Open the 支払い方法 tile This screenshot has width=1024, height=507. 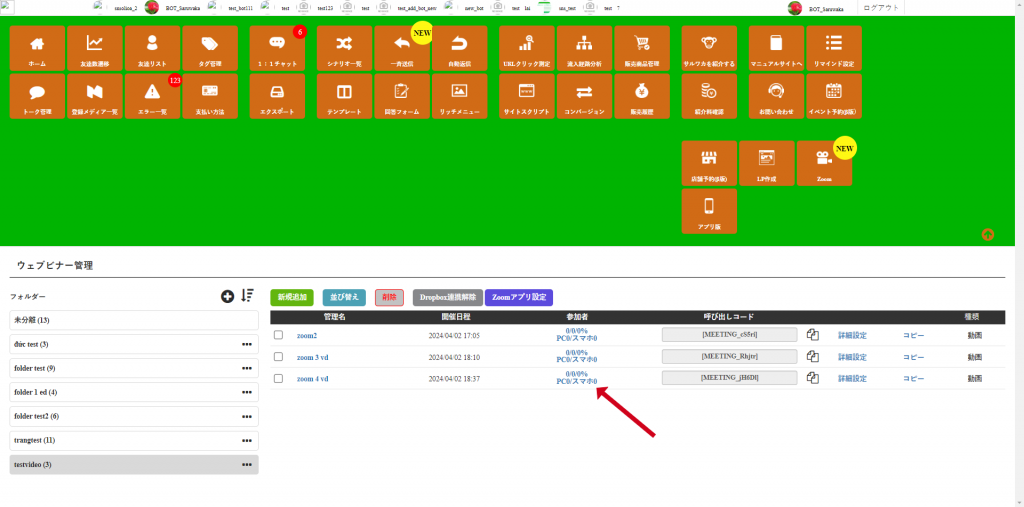pos(210,96)
